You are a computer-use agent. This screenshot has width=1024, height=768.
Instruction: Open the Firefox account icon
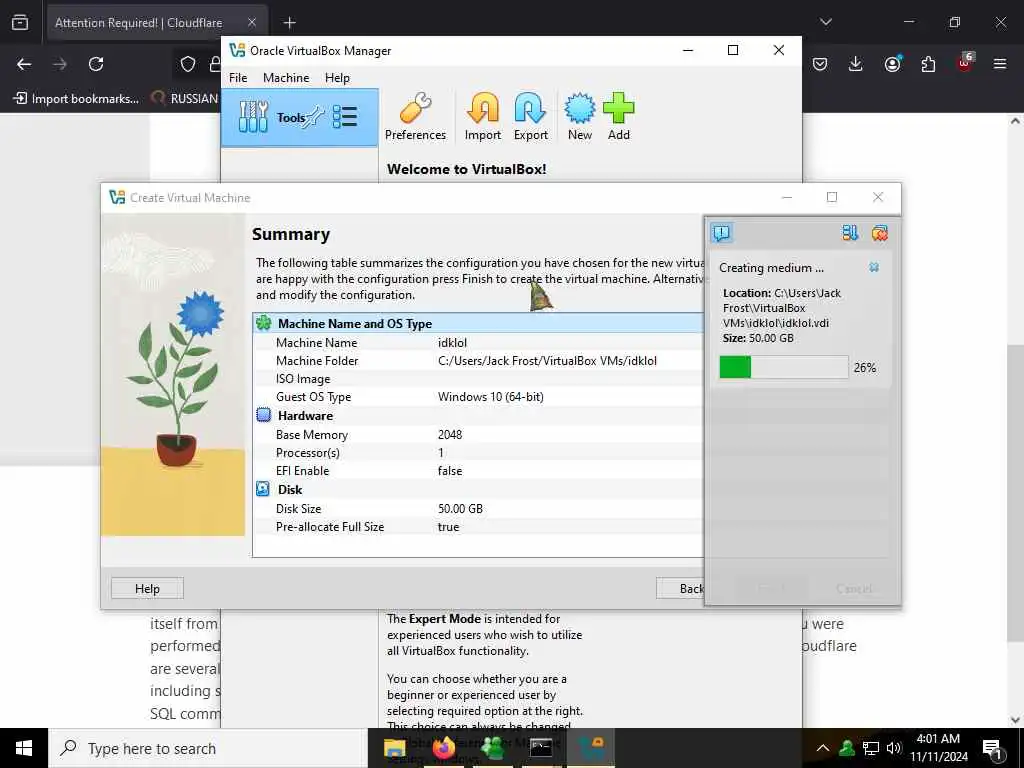(892, 64)
